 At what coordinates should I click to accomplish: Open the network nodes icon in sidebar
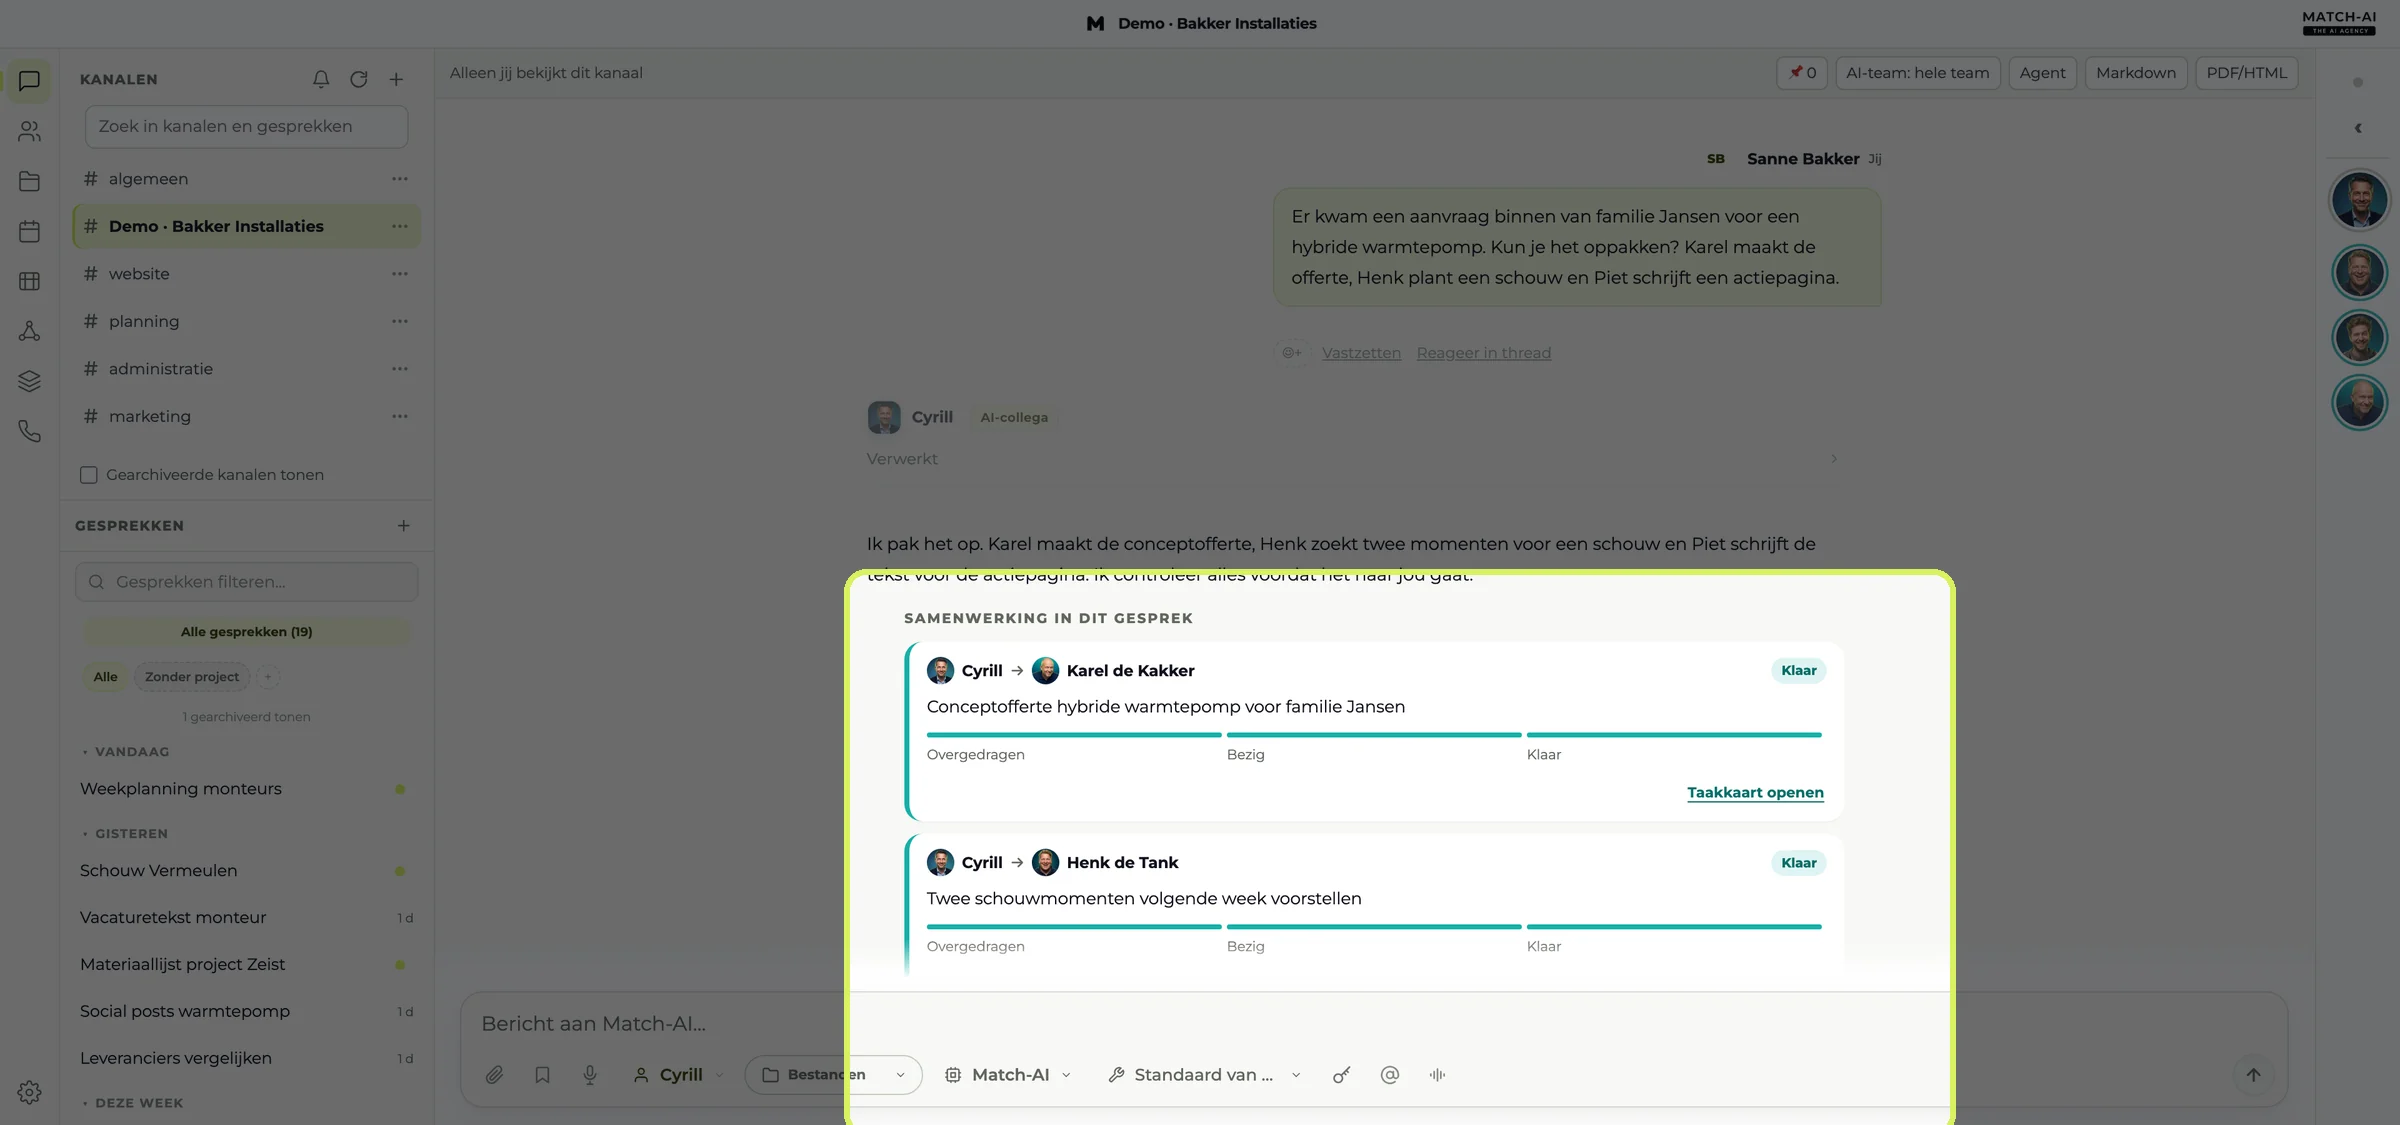coord(29,331)
